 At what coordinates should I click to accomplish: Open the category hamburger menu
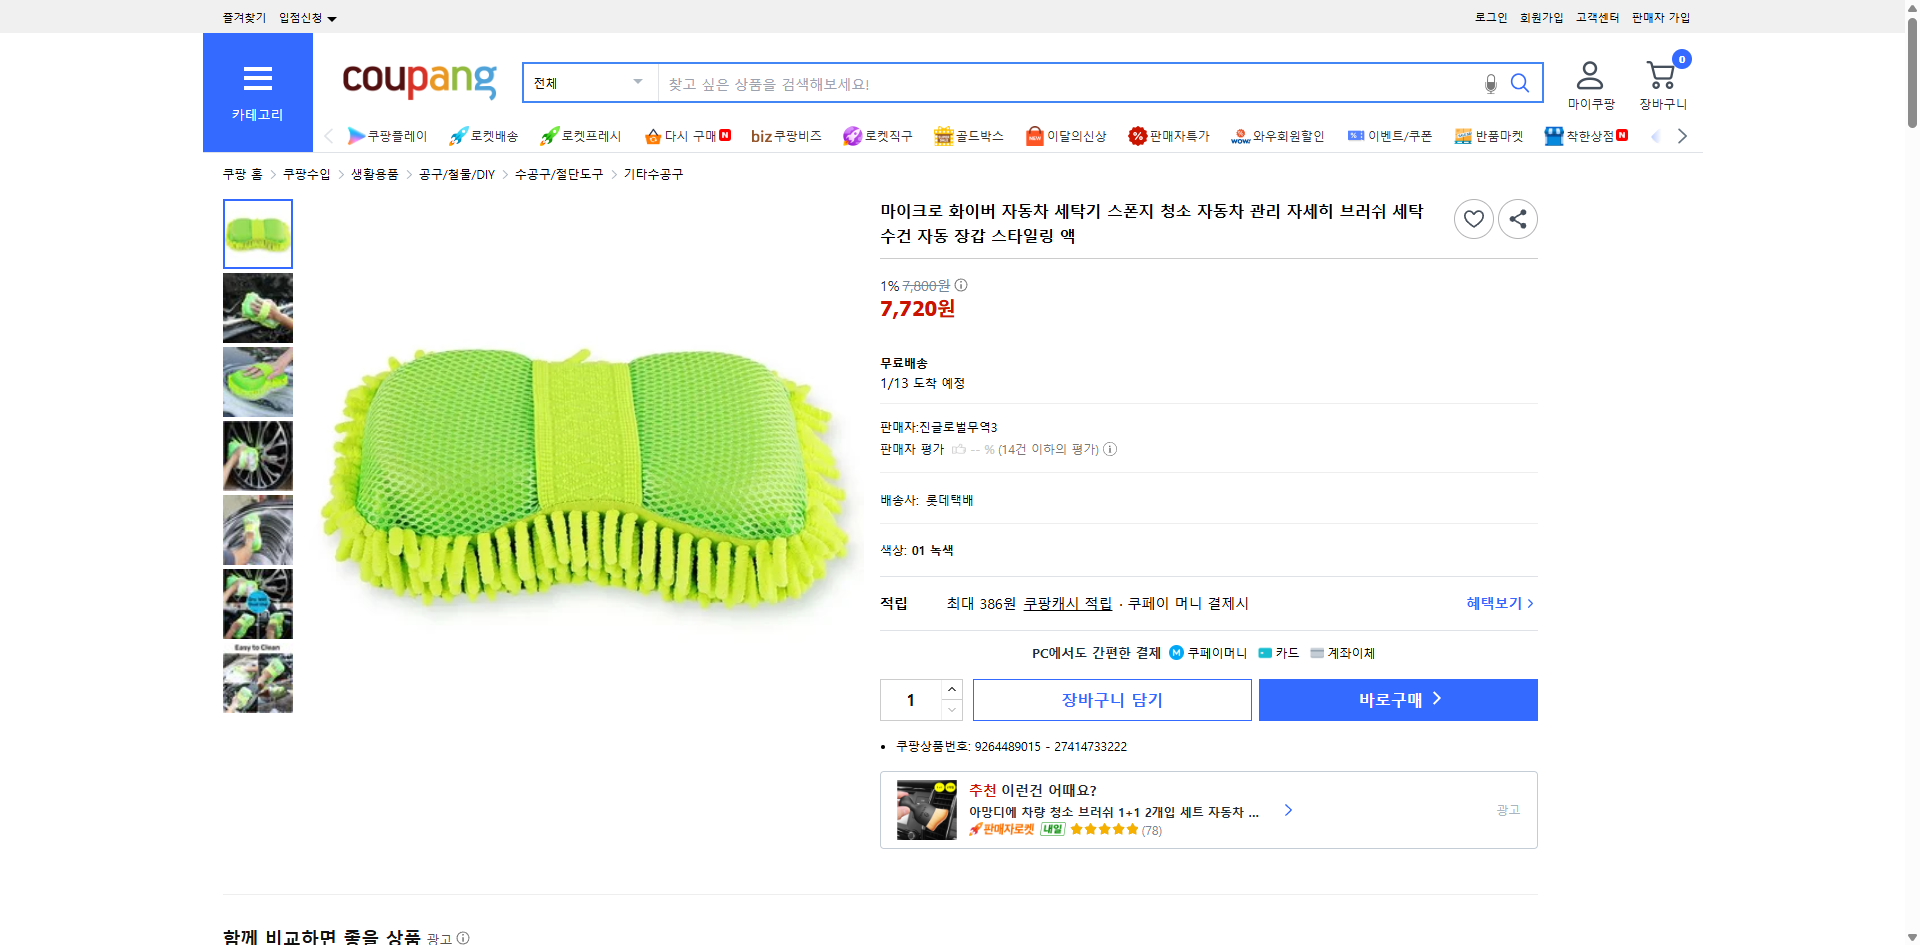click(257, 79)
